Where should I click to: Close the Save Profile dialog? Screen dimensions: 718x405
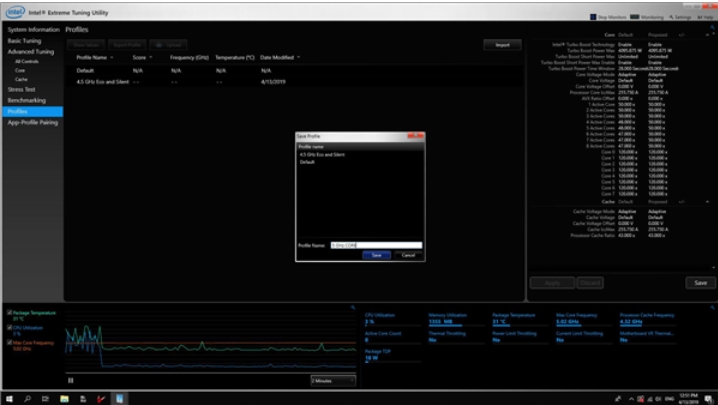click(416, 136)
